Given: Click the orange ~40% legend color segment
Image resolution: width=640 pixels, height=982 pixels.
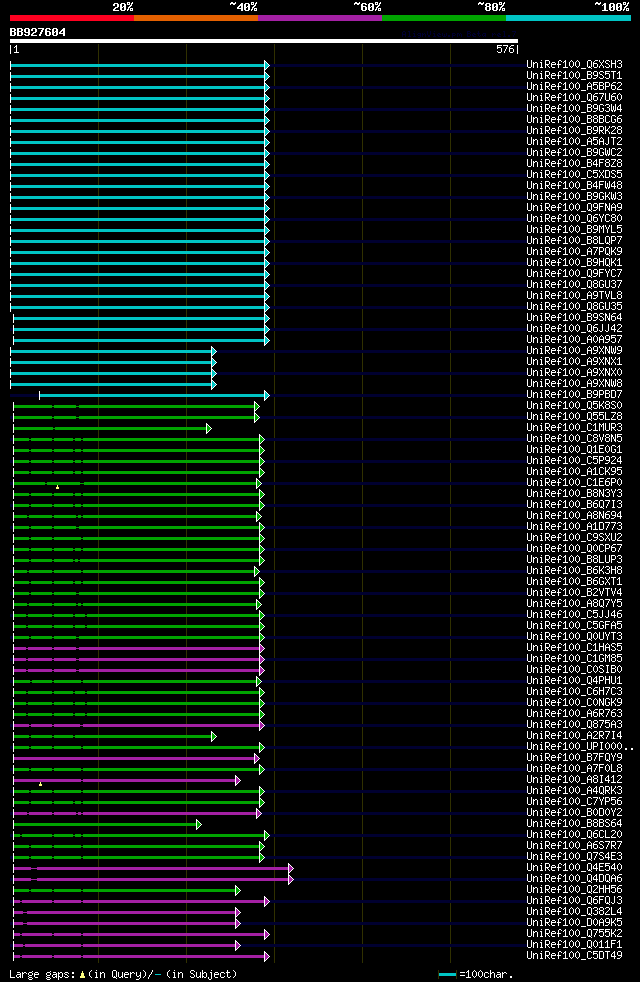Looking at the screenshot, I should click(196, 18).
